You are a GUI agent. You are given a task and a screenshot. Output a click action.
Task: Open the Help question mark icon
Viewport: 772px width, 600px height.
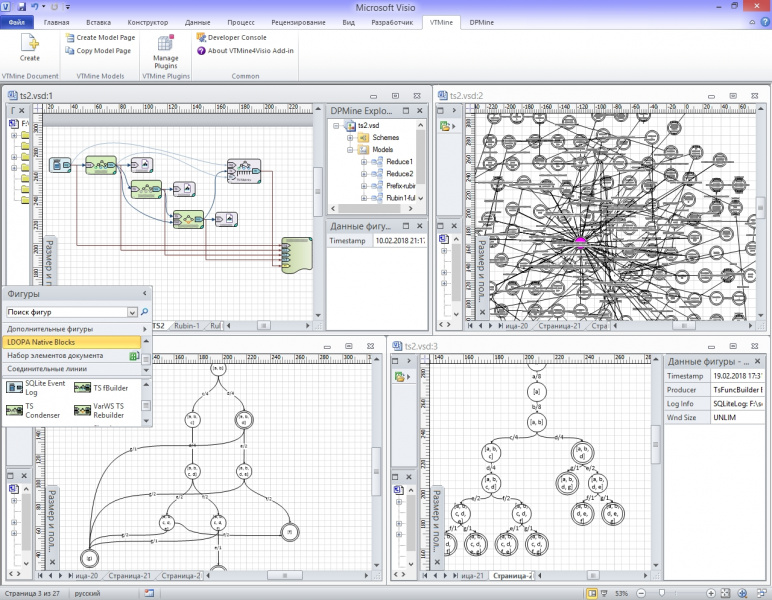click(x=765, y=22)
